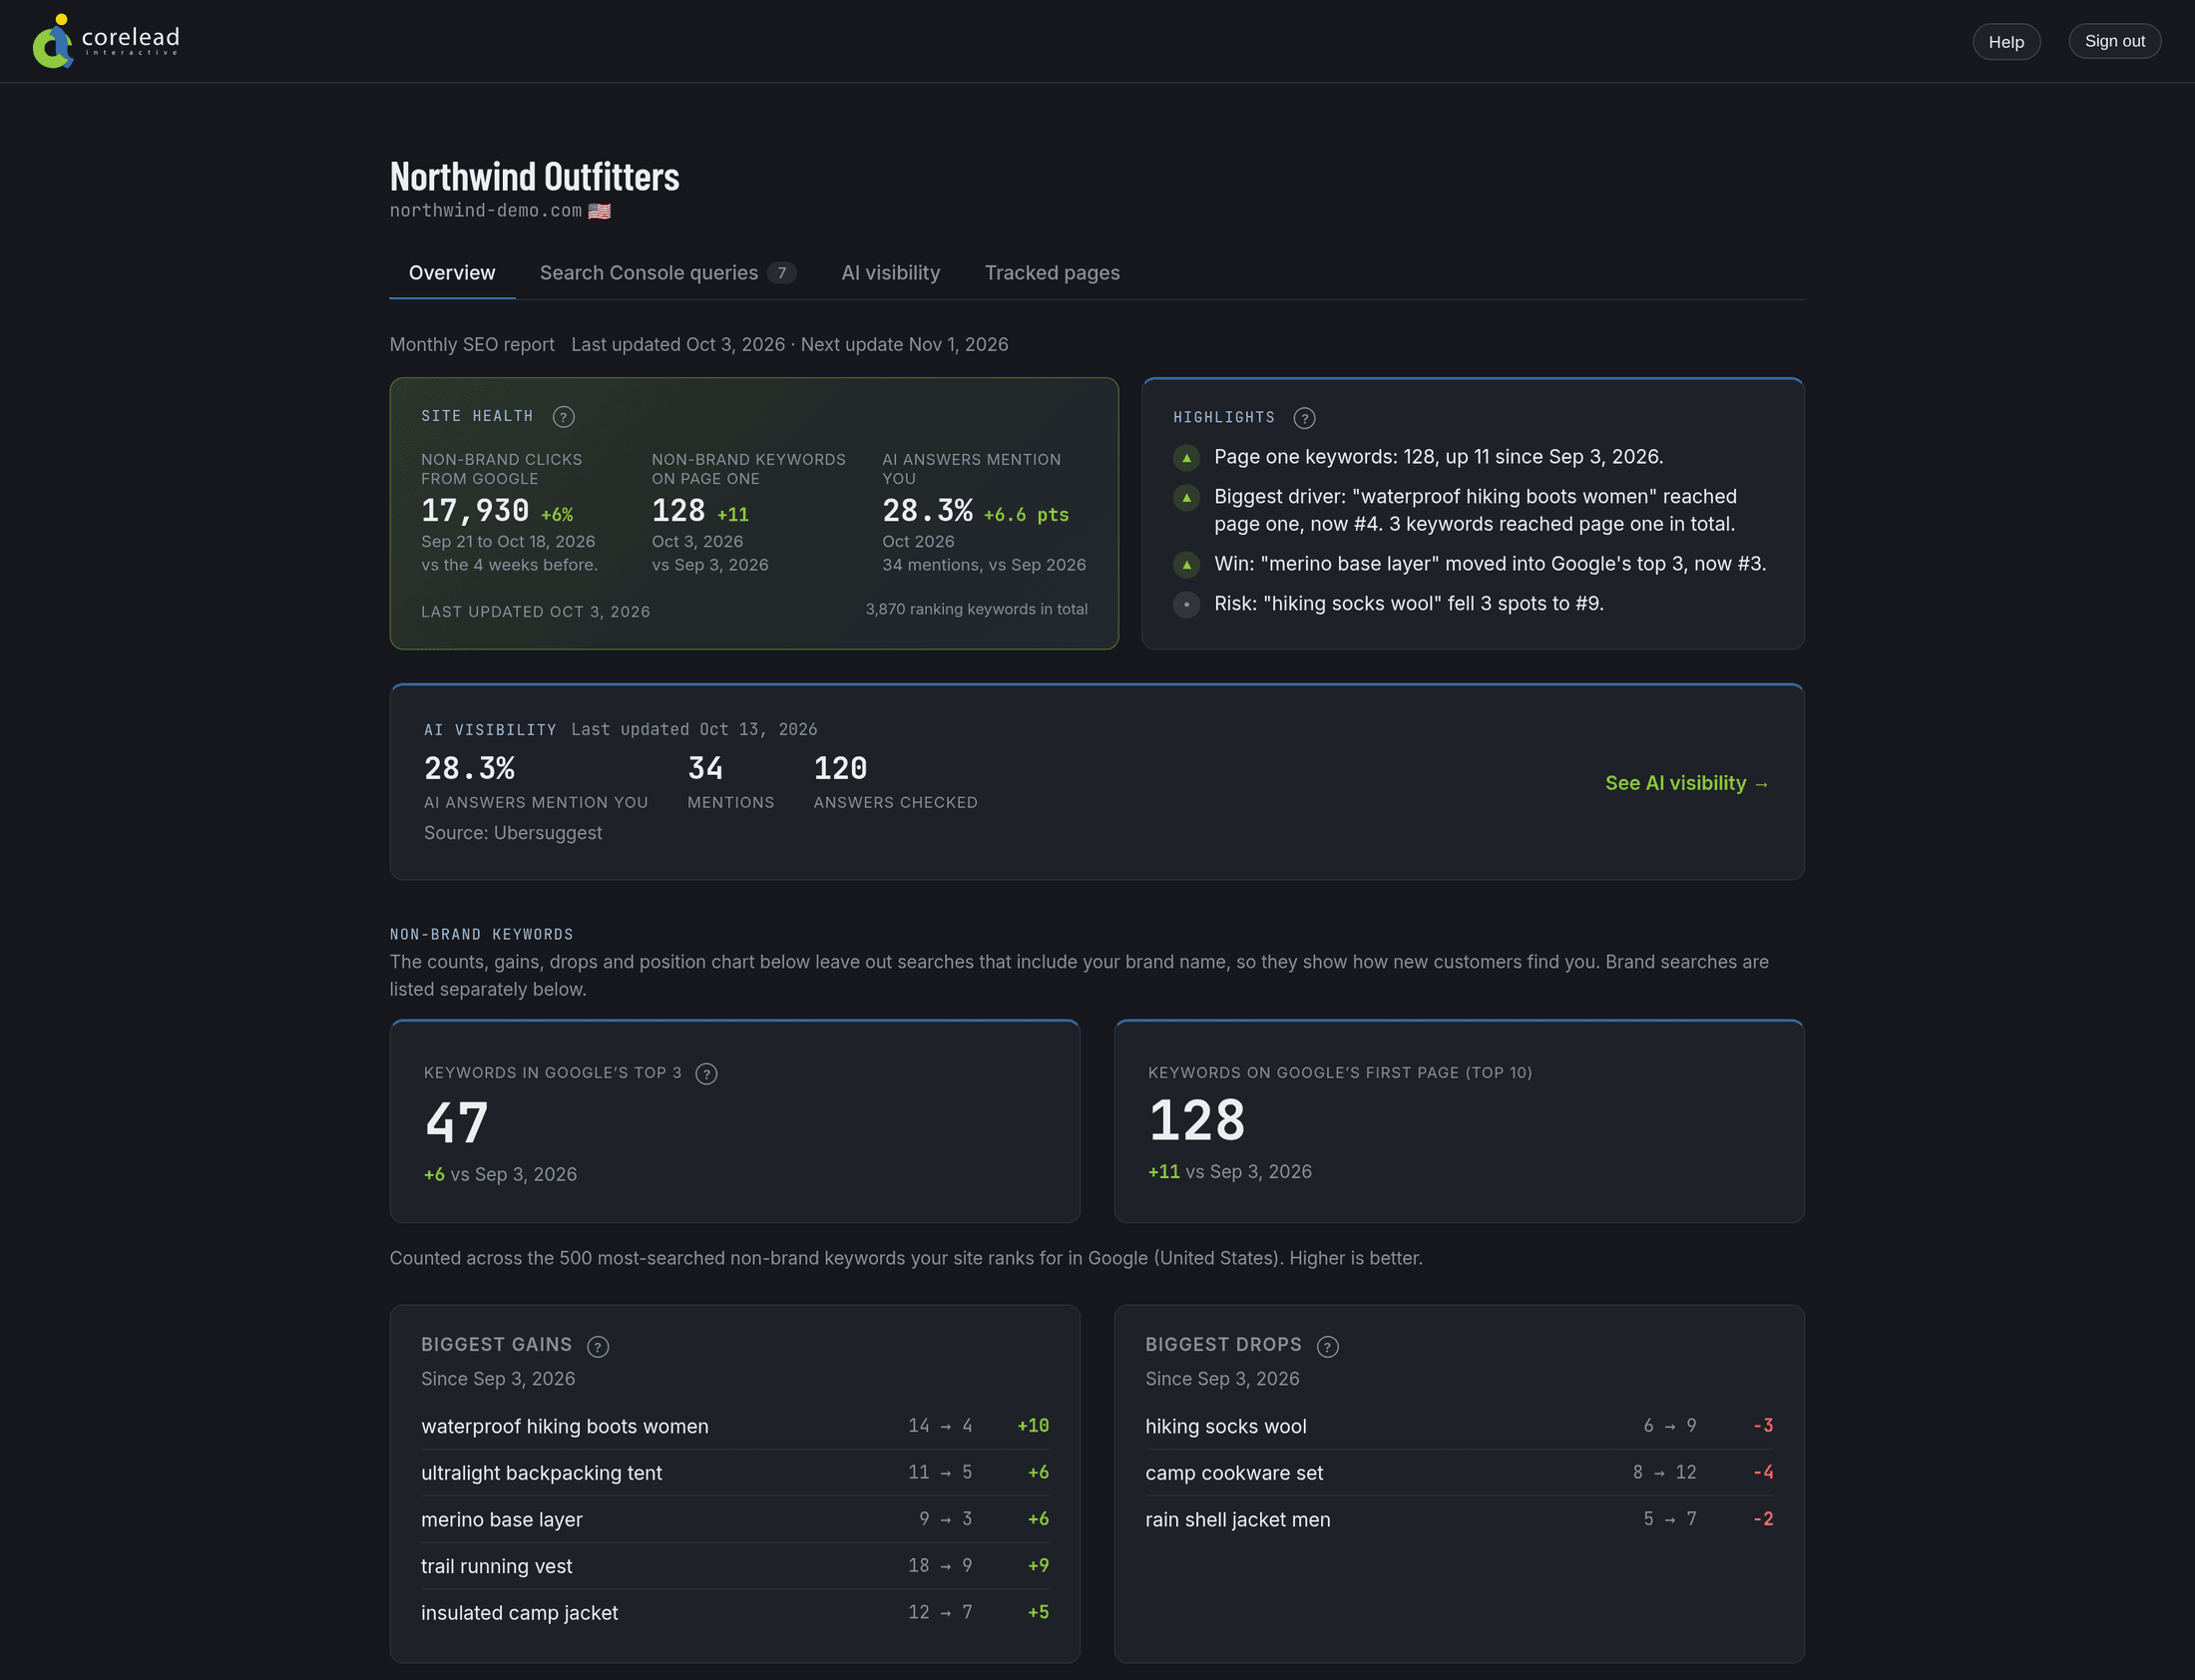
Task: Click the grey dot icon beside Risk highlight
Action: (x=1187, y=604)
